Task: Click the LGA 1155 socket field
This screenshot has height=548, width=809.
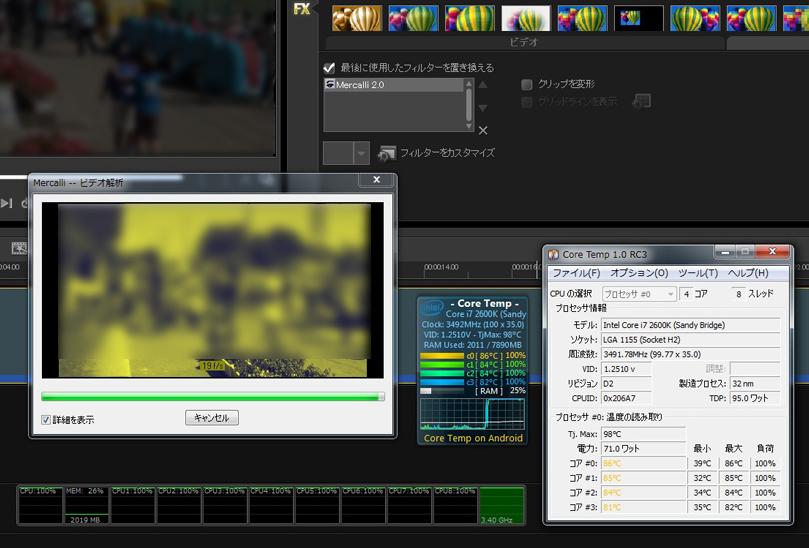Action: pos(691,340)
